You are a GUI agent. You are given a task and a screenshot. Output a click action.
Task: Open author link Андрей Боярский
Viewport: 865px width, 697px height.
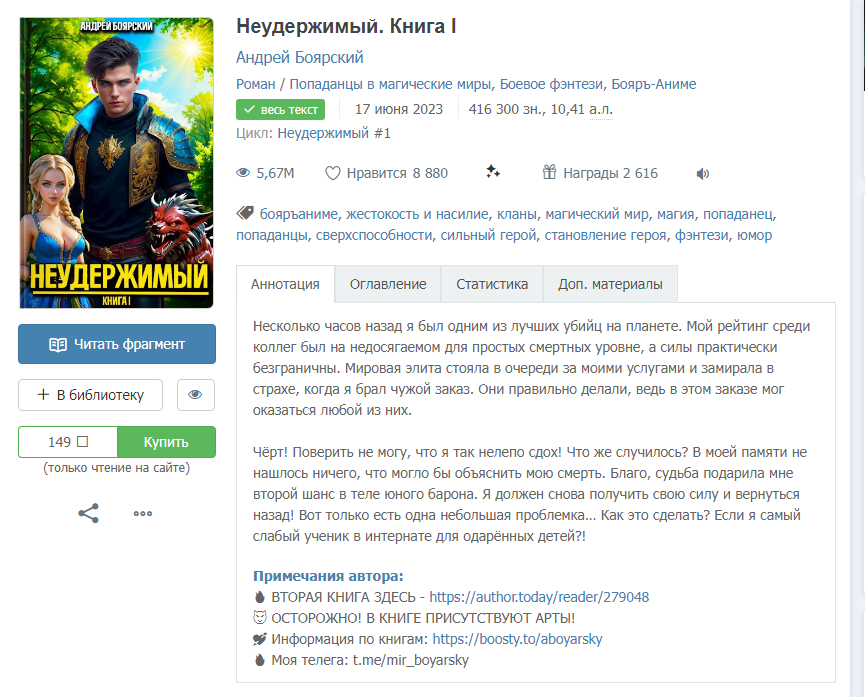coord(300,57)
